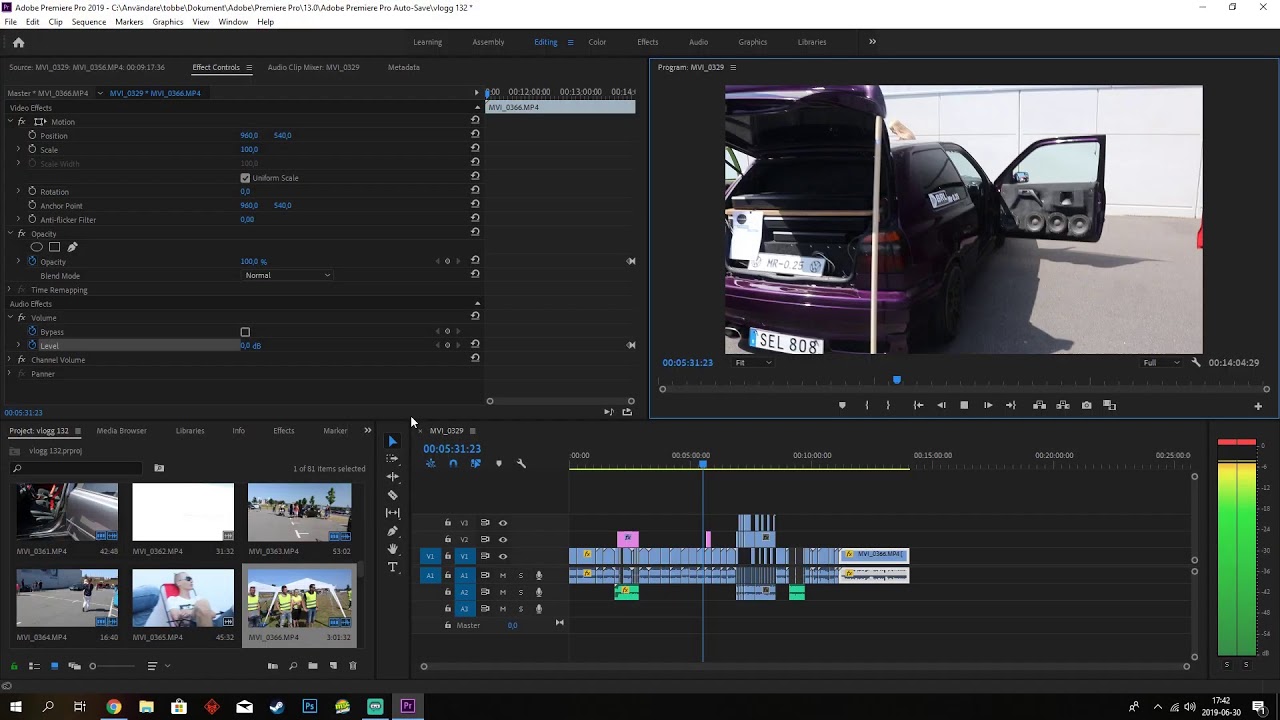The image size is (1280, 720).
Task: Select the Selection tool arrow
Action: [392, 441]
